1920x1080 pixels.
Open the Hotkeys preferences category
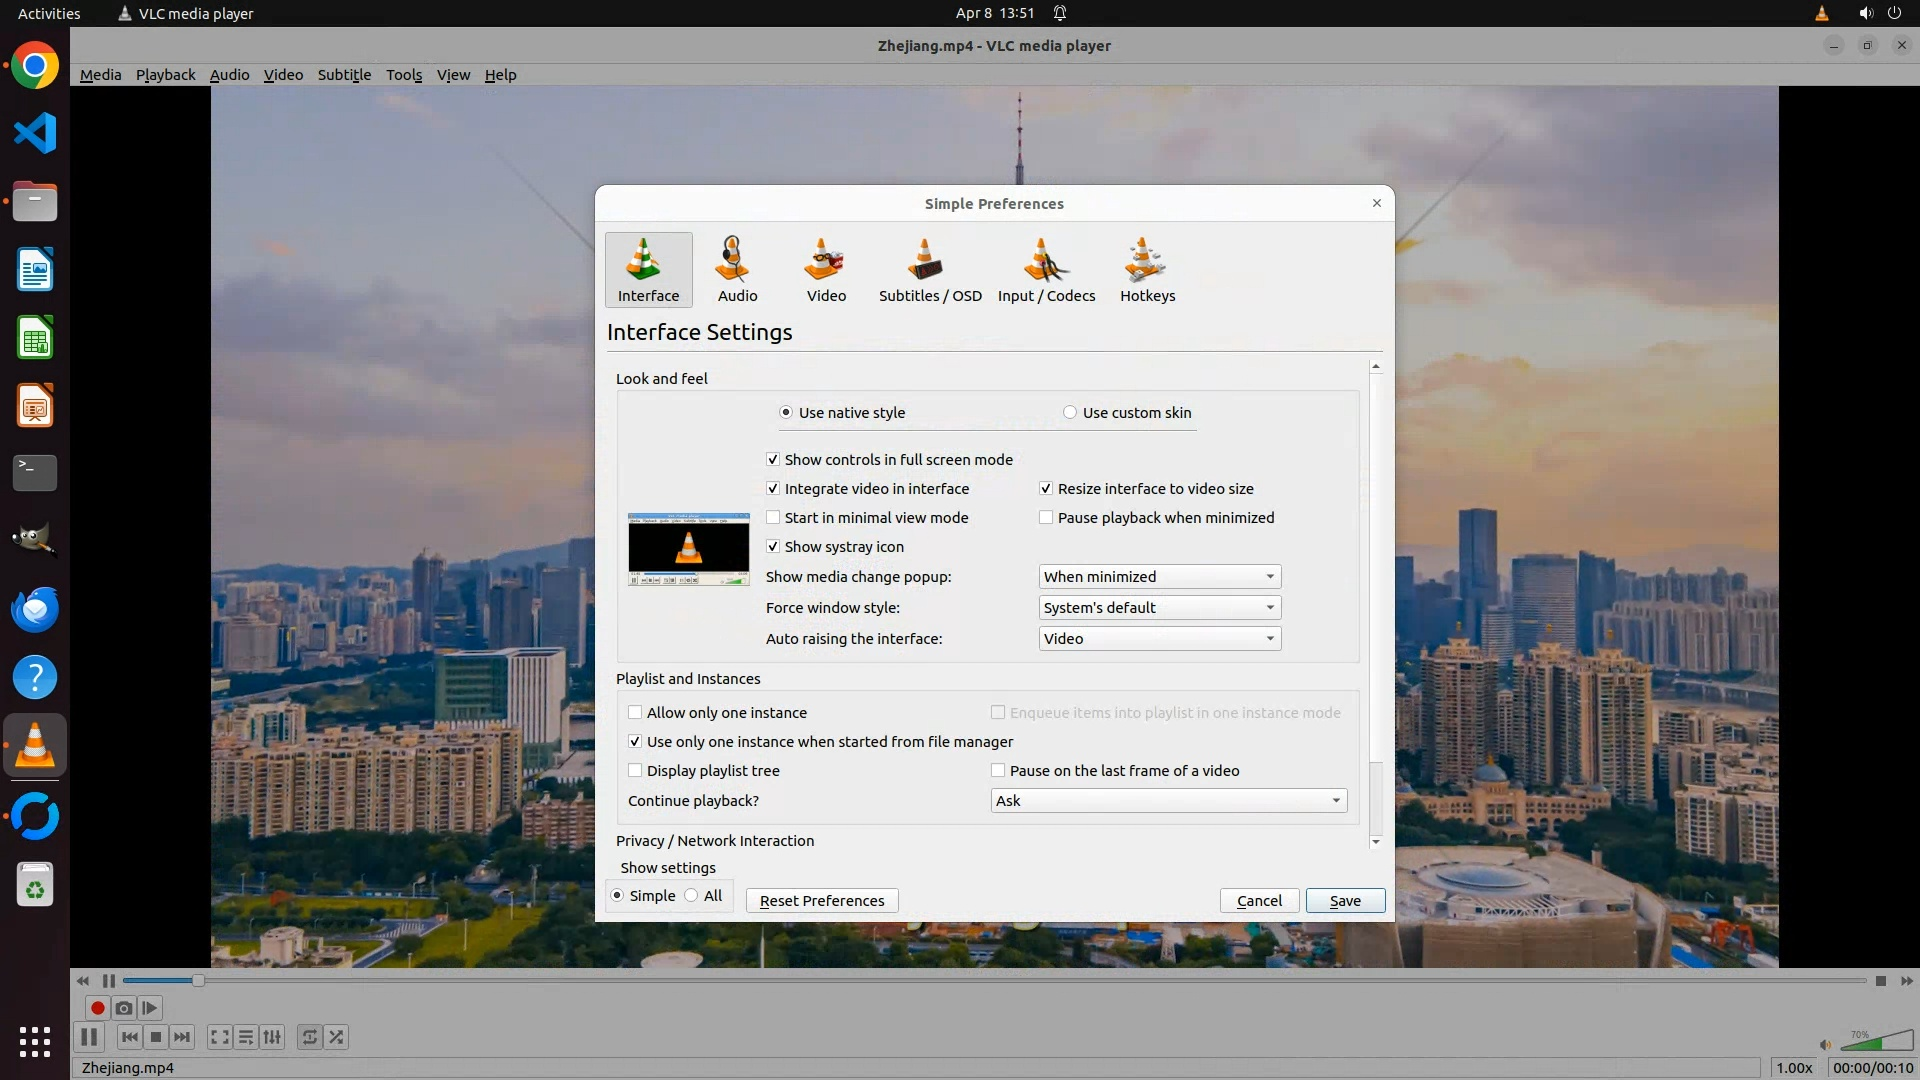tap(1147, 270)
